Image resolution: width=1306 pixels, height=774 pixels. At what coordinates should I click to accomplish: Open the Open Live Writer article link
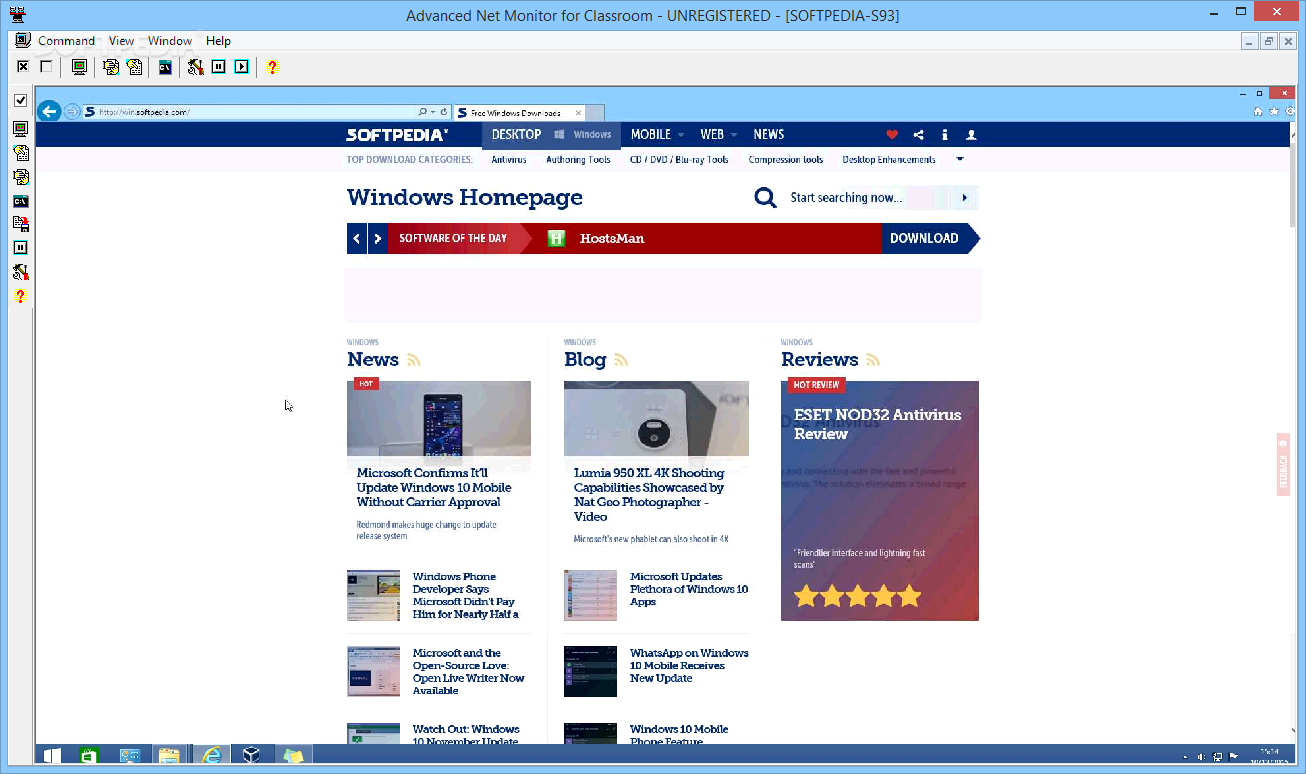click(469, 672)
